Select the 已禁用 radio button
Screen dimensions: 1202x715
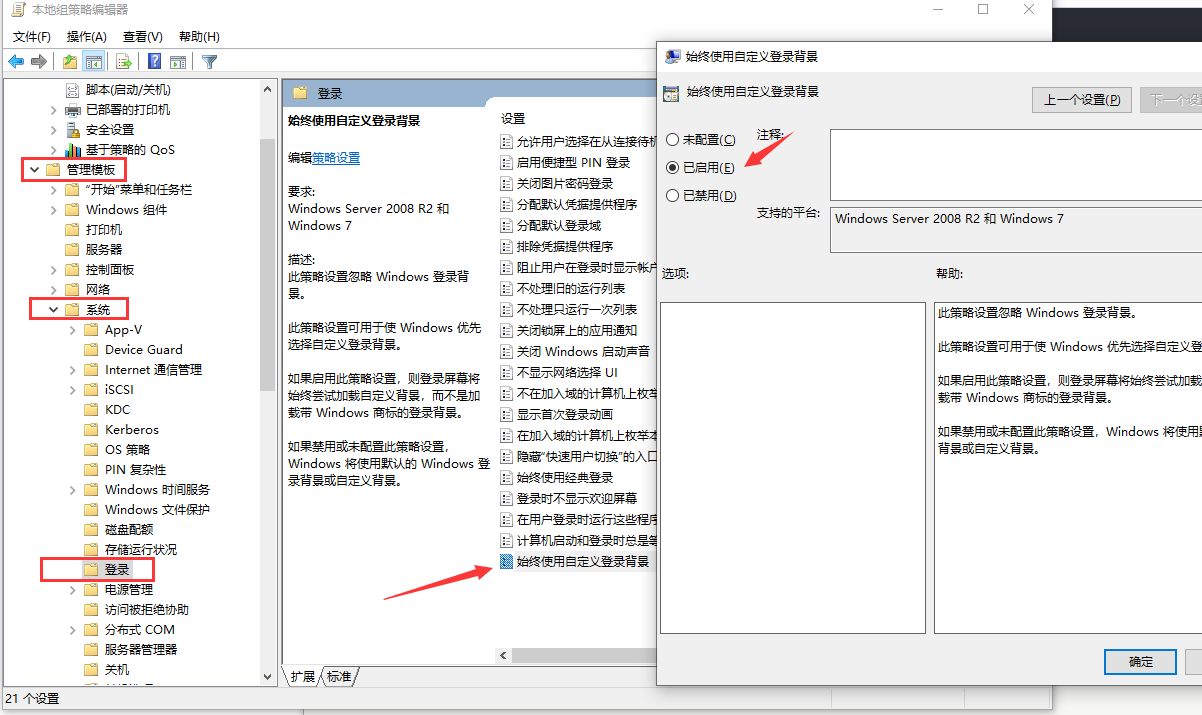click(673, 196)
